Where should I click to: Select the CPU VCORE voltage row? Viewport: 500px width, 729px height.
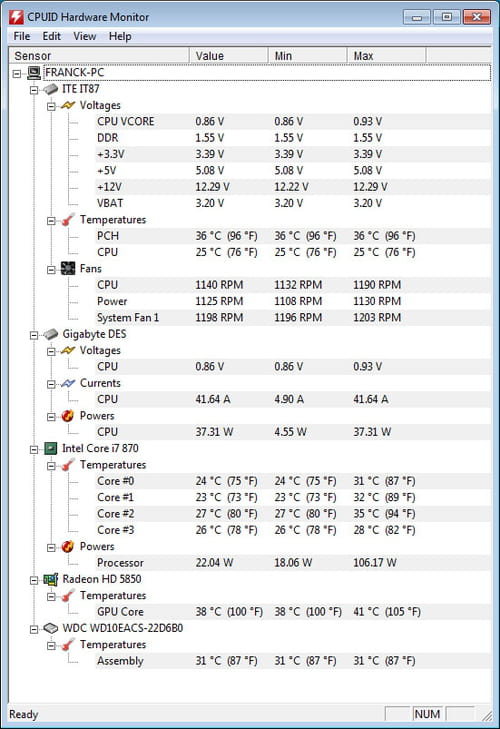tap(293, 121)
